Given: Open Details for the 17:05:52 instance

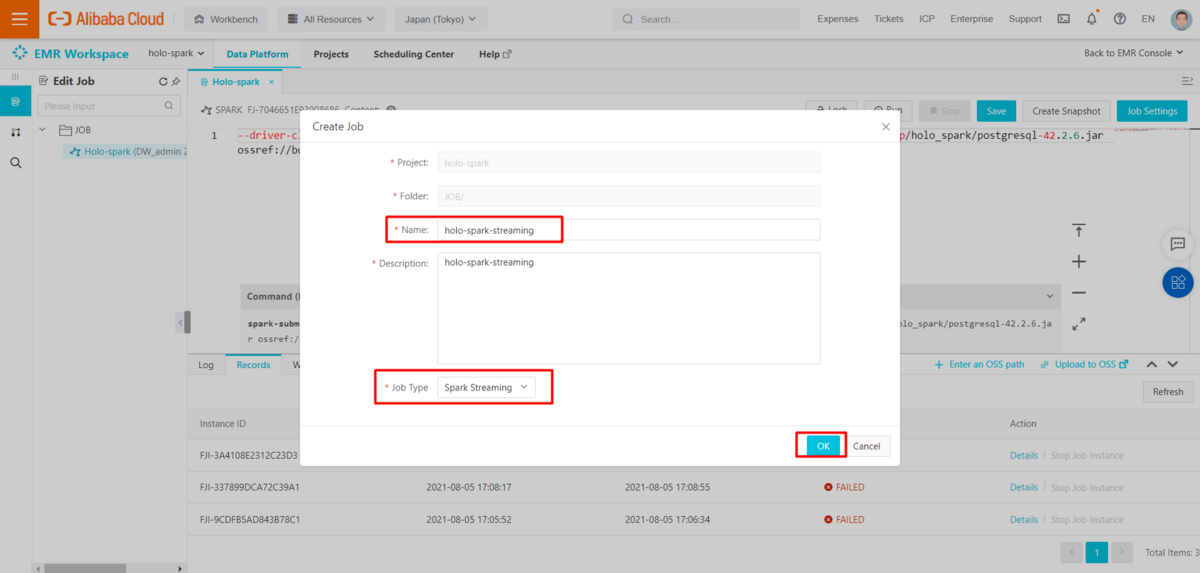Looking at the screenshot, I should [x=1024, y=520].
